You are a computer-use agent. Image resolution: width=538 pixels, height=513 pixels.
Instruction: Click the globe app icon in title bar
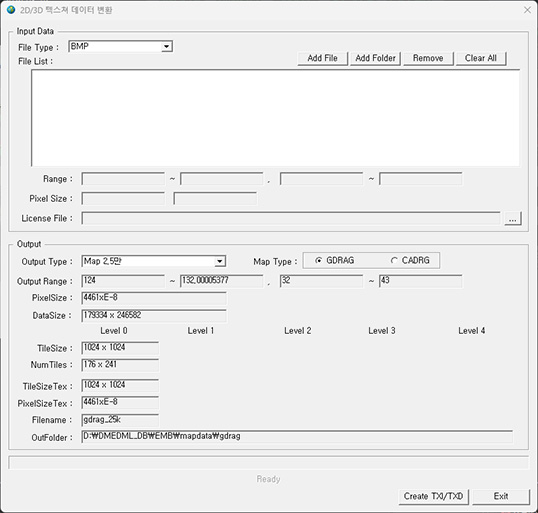point(11,10)
